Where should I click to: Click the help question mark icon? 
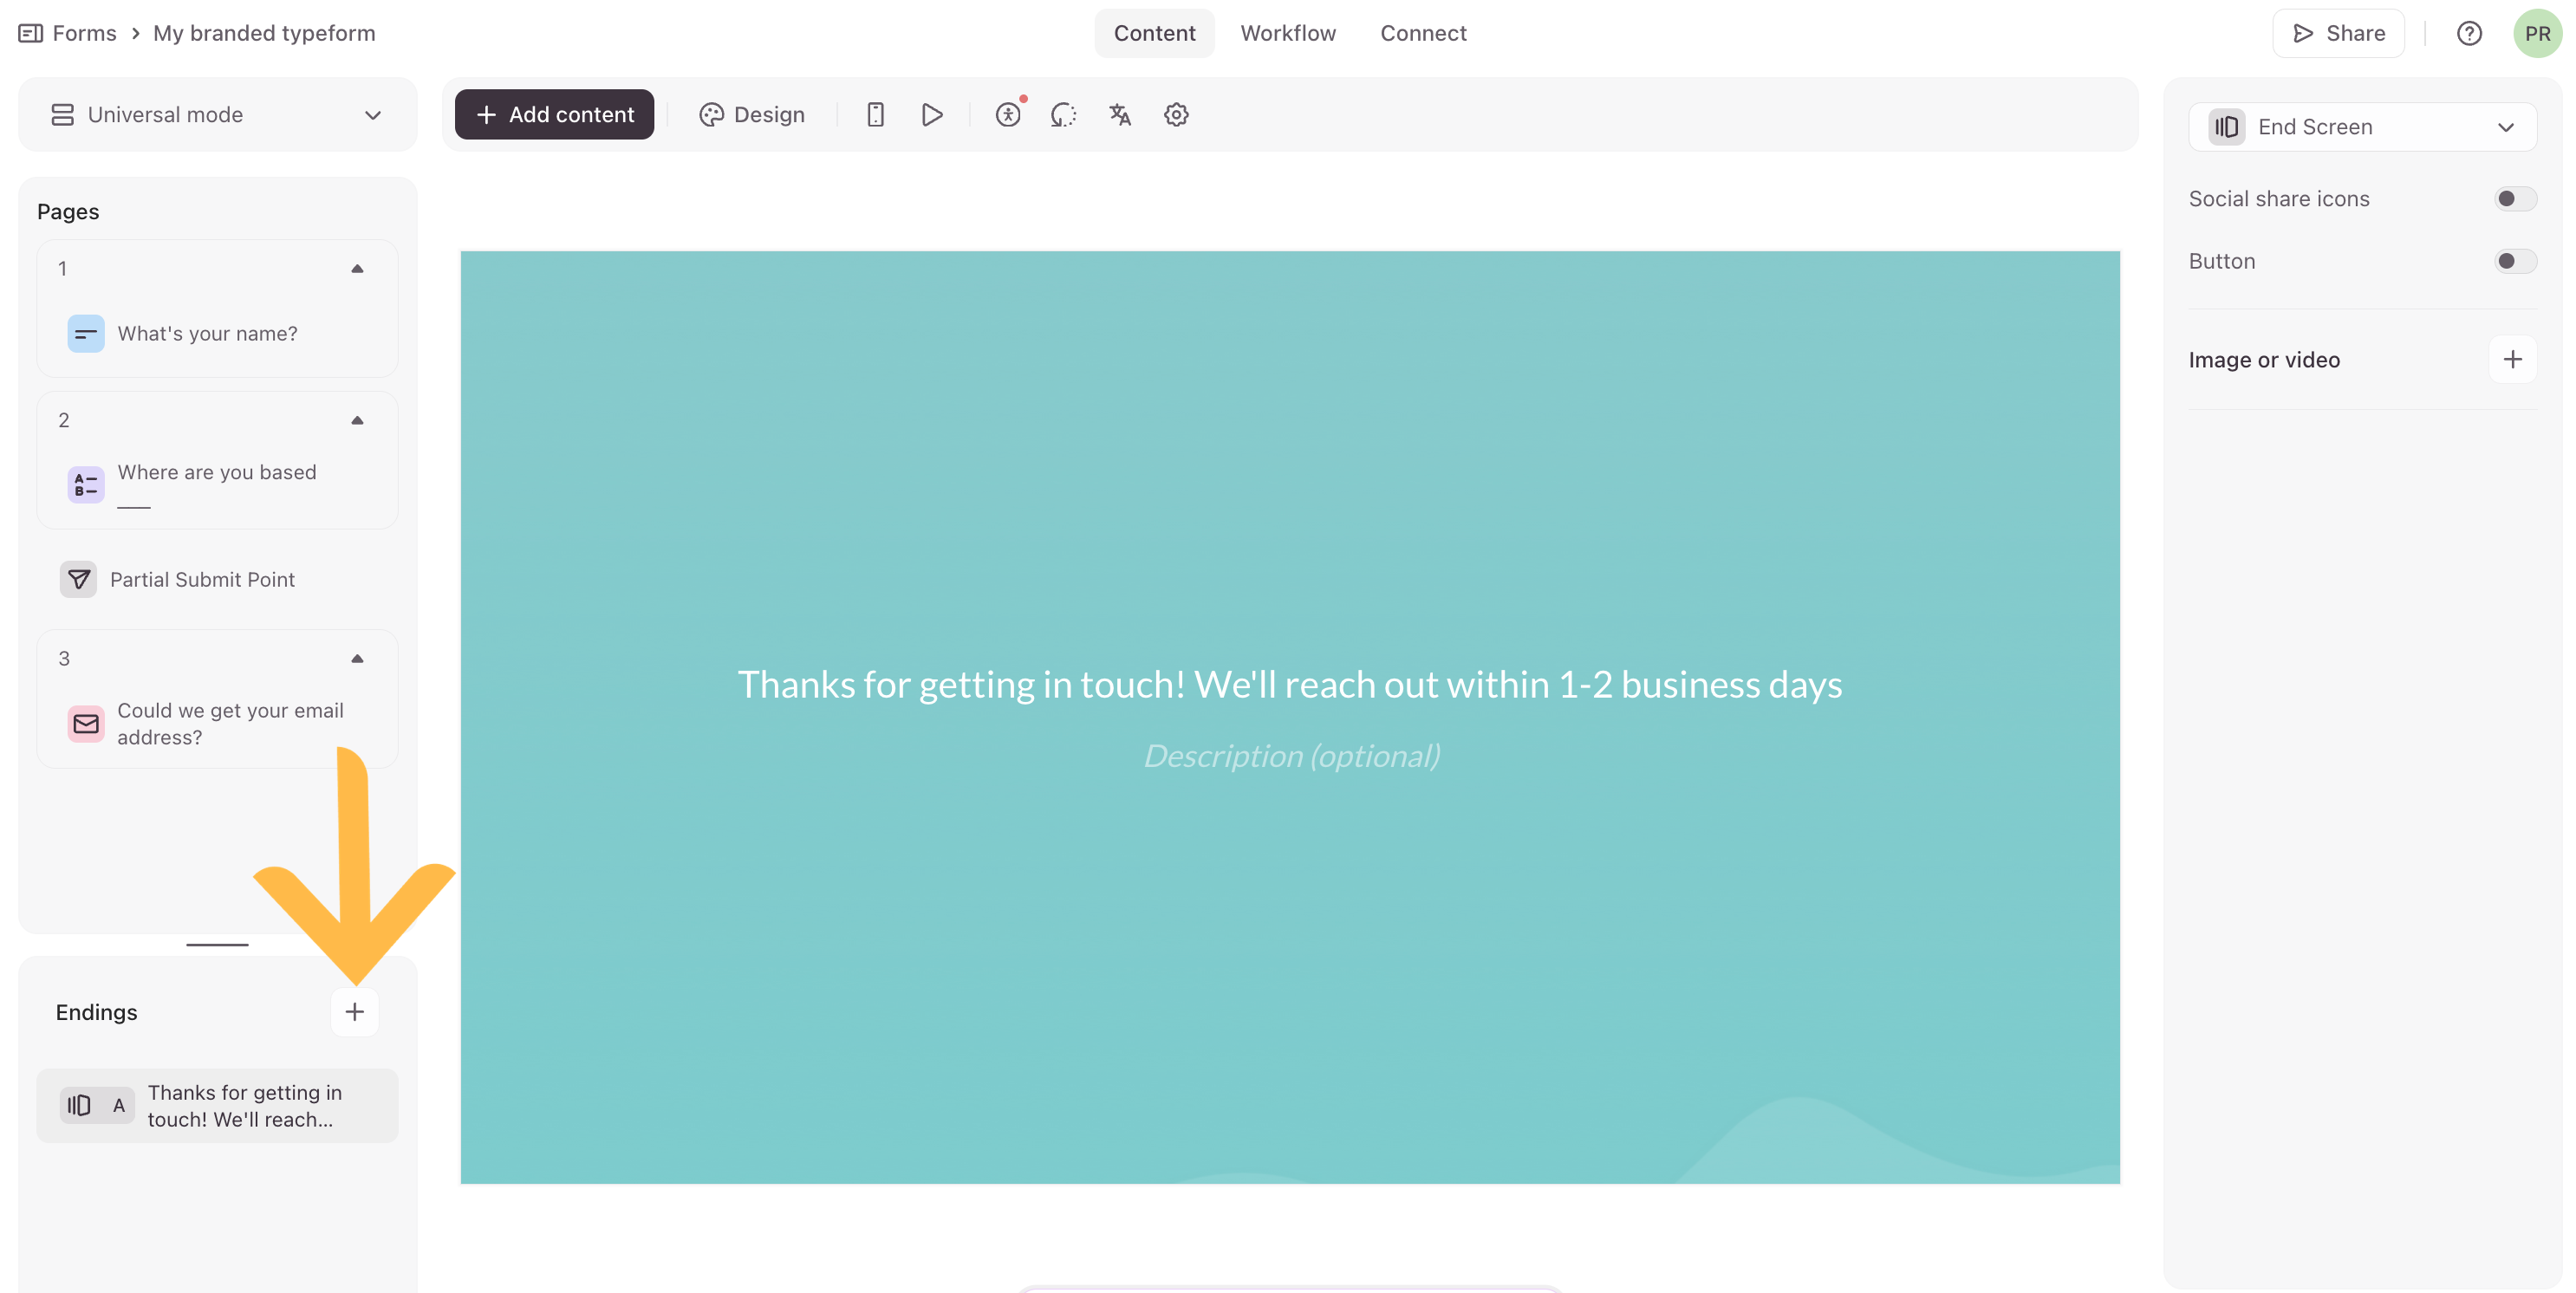2469,33
